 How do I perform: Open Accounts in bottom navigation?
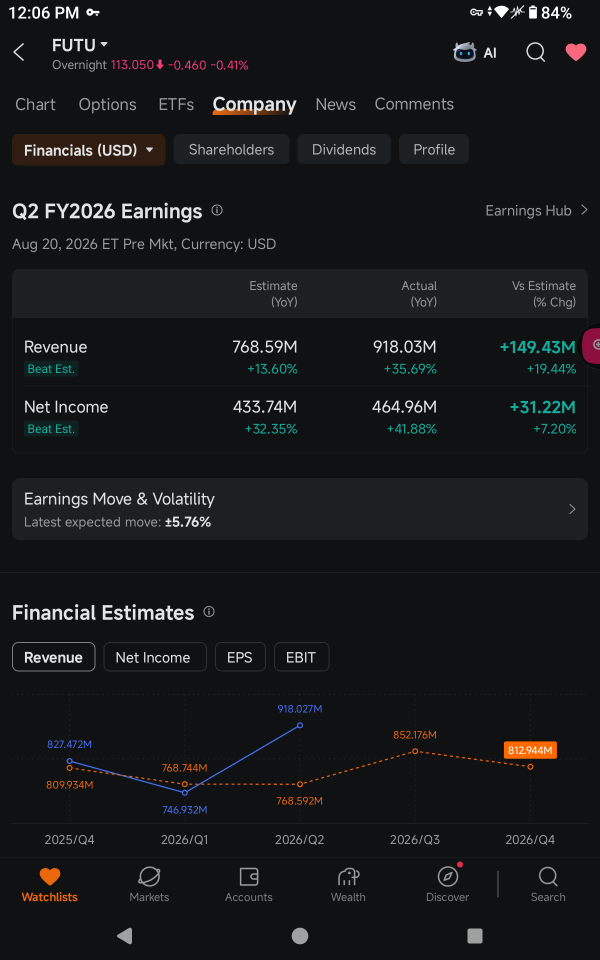click(249, 885)
